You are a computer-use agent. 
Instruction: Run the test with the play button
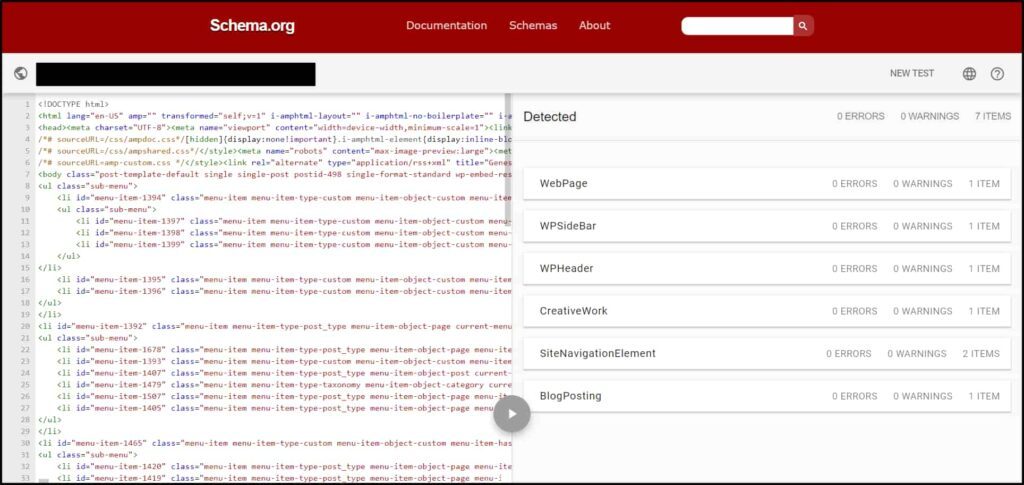pyautogui.click(x=512, y=413)
